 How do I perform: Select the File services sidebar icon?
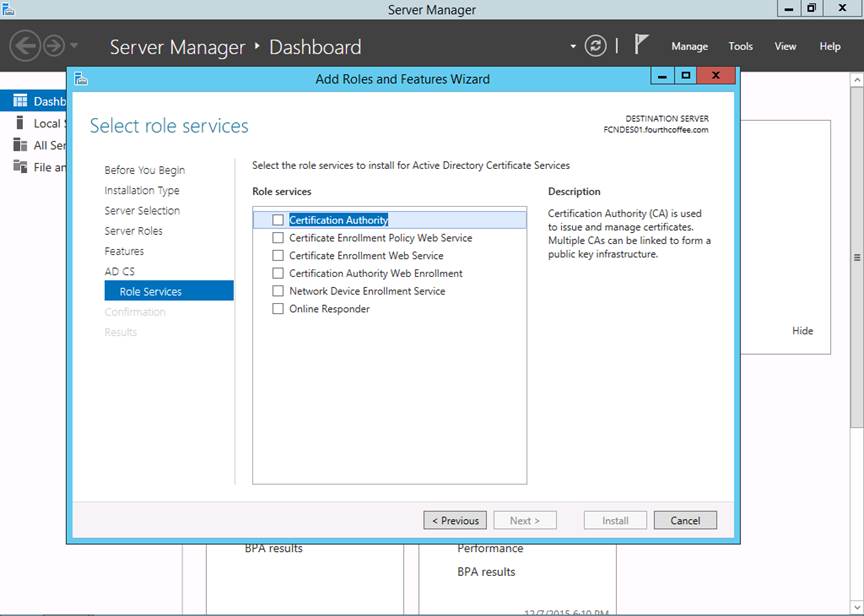20,167
